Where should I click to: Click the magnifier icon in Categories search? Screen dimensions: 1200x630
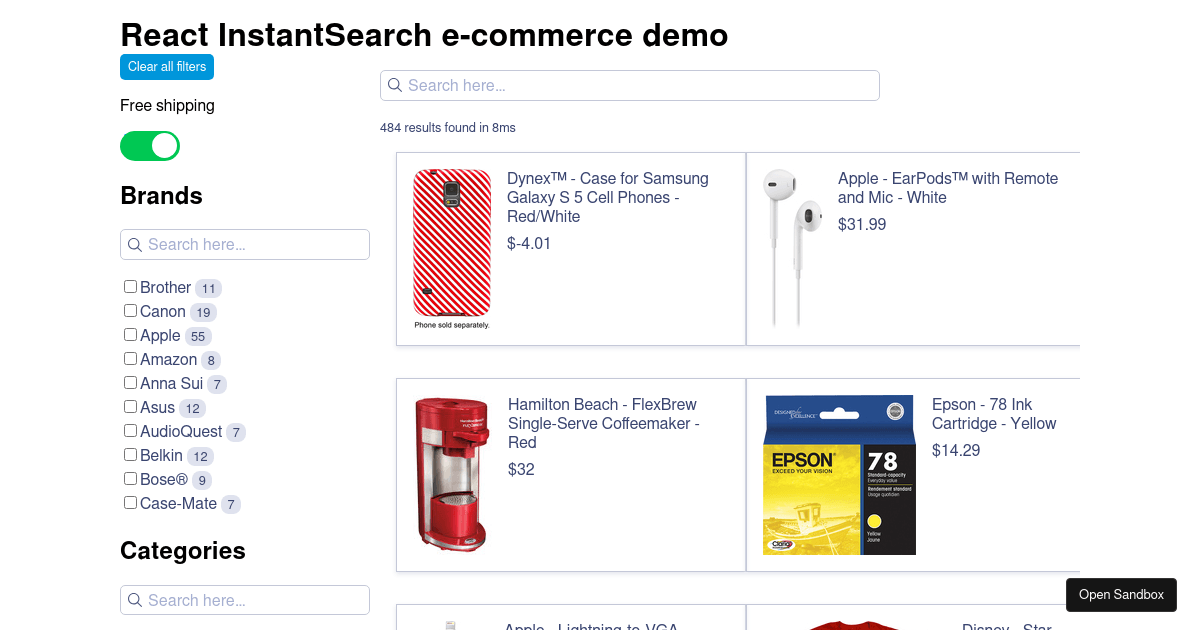click(x=135, y=601)
